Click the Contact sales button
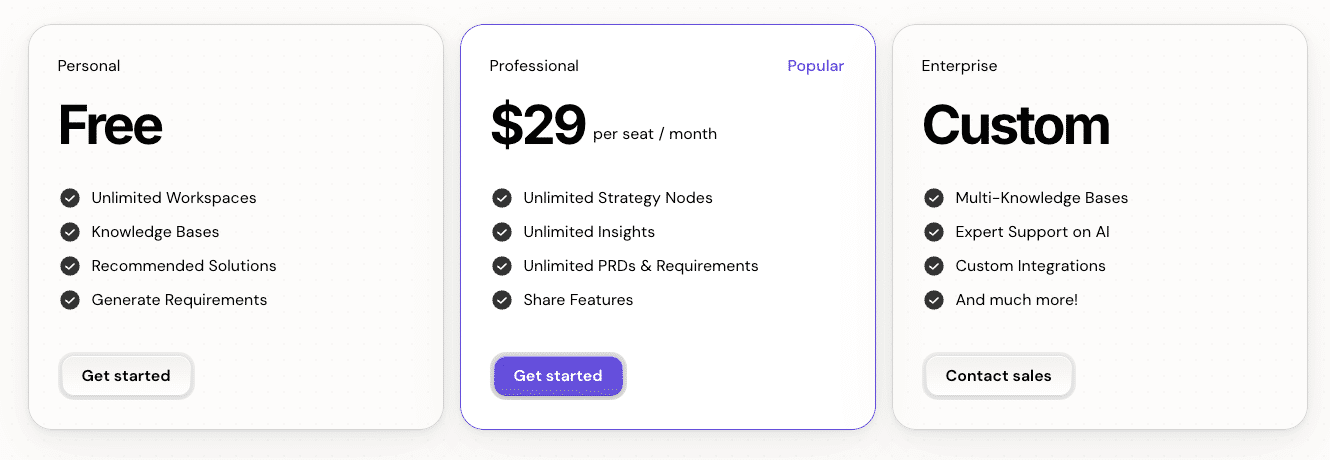 point(998,376)
